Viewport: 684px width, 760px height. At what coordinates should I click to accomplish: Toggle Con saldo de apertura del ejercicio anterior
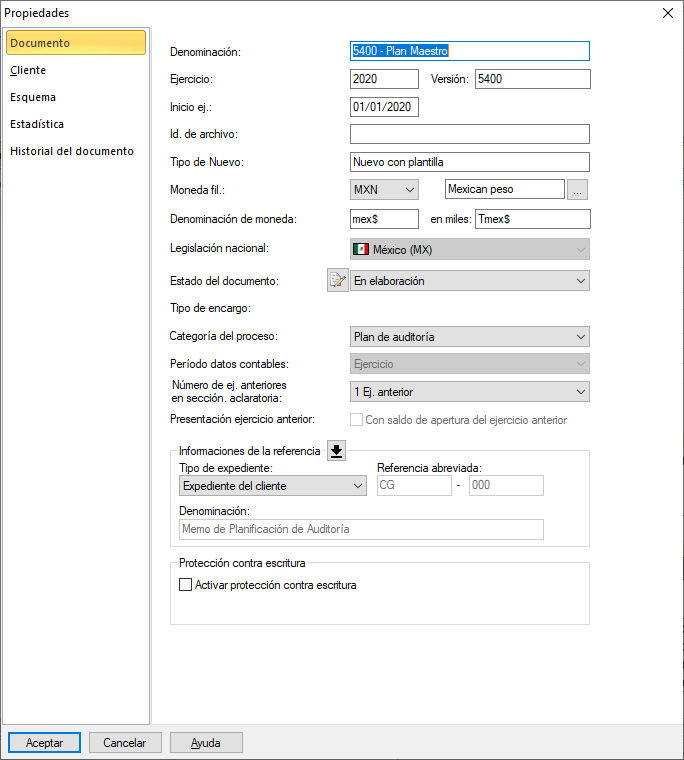pos(356,420)
